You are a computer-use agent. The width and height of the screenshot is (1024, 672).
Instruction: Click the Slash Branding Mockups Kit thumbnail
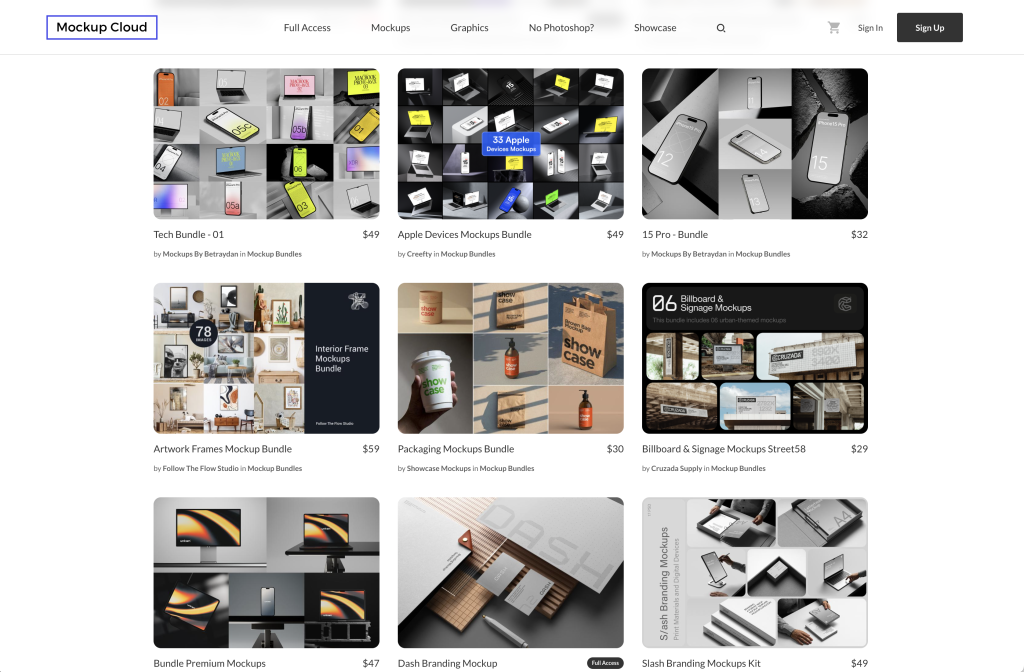click(x=754, y=572)
